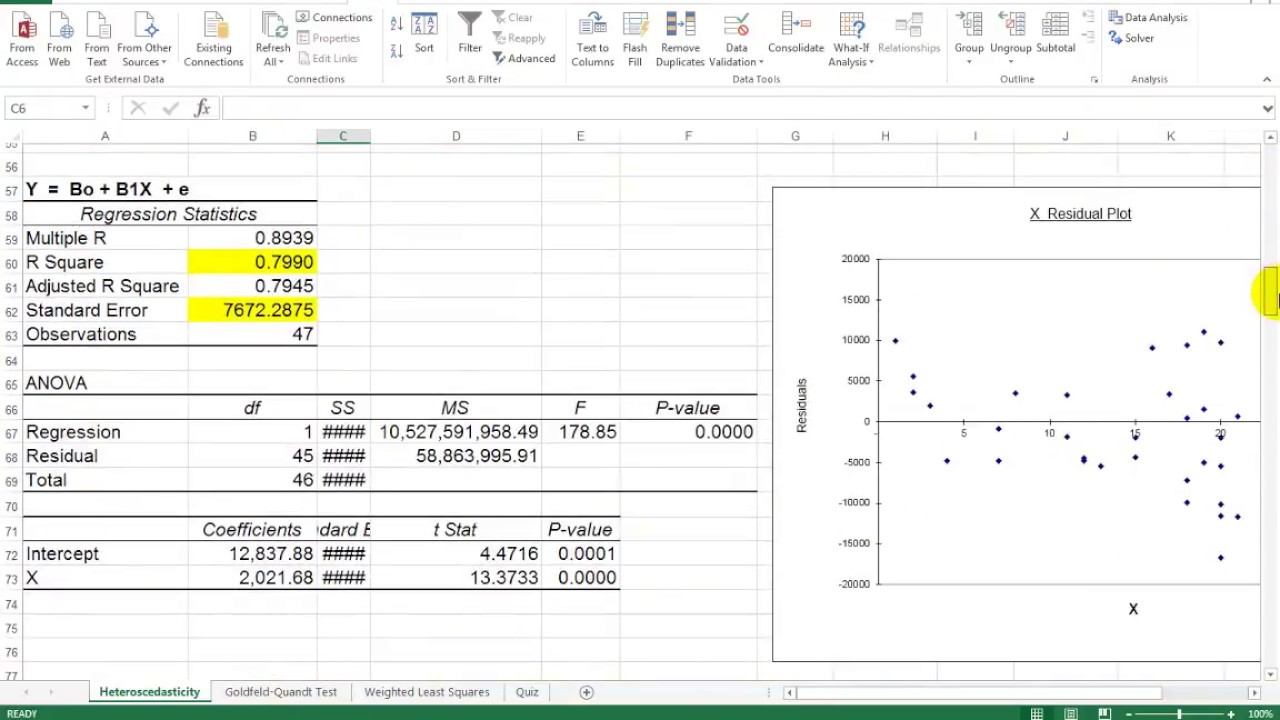Open the Consolidate tool
This screenshot has height=720, width=1280.
[796, 34]
